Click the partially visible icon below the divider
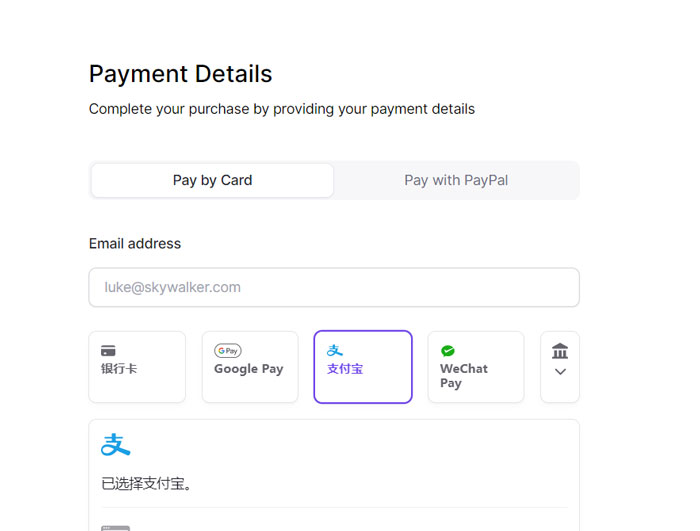Screen dimensions: 700x531 coord(116,527)
